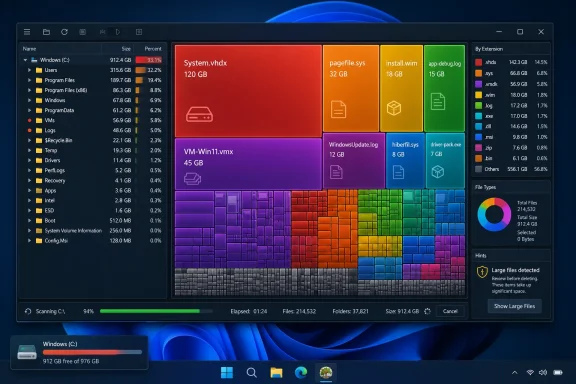Select the WindowsUpdate.log treemap tile
The height and width of the screenshot is (384, 576).
(x=354, y=161)
